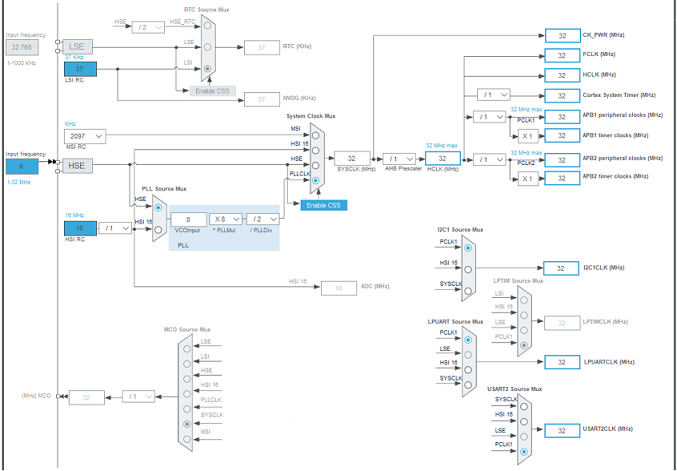Screen dimensions: 677x471
Task: Select HSE in PLL Source Mux
Action: pyautogui.click(x=158, y=208)
